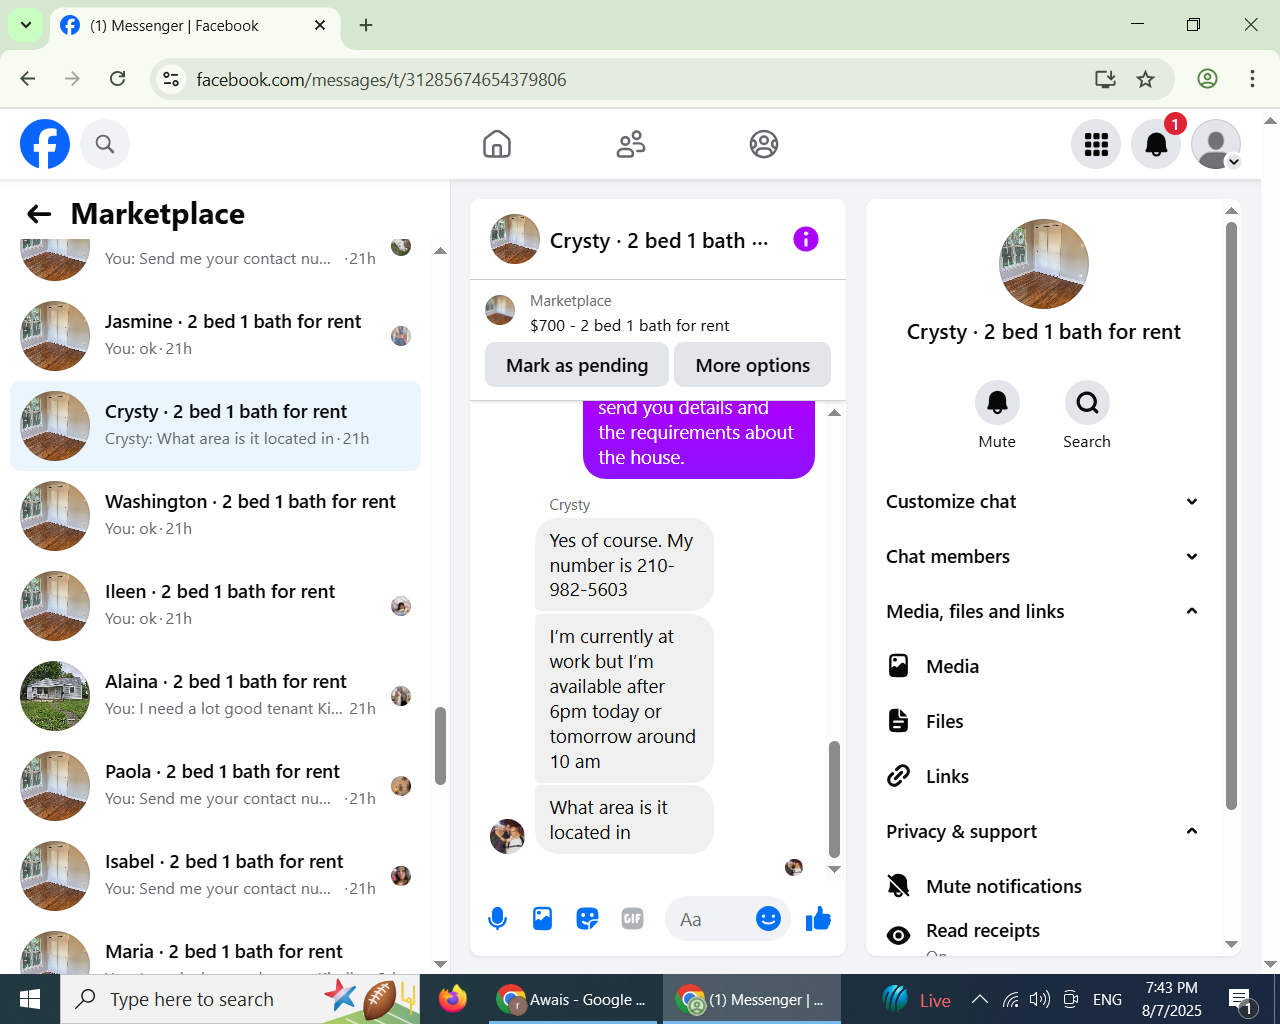Screen dimensions: 1280x1024
Task: Open Chrome three-dot menu
Action: tap(1252, 79)
